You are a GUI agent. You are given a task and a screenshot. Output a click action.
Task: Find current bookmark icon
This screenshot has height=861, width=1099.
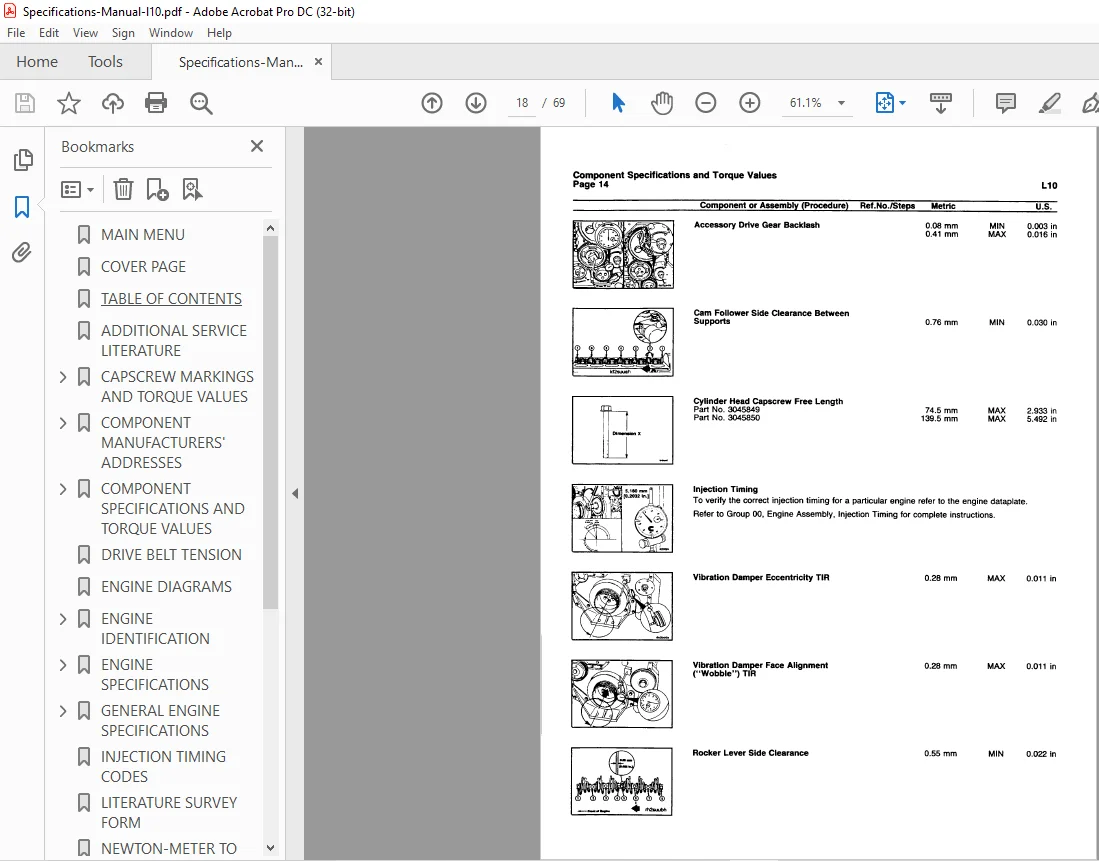[x=192, y=189]
